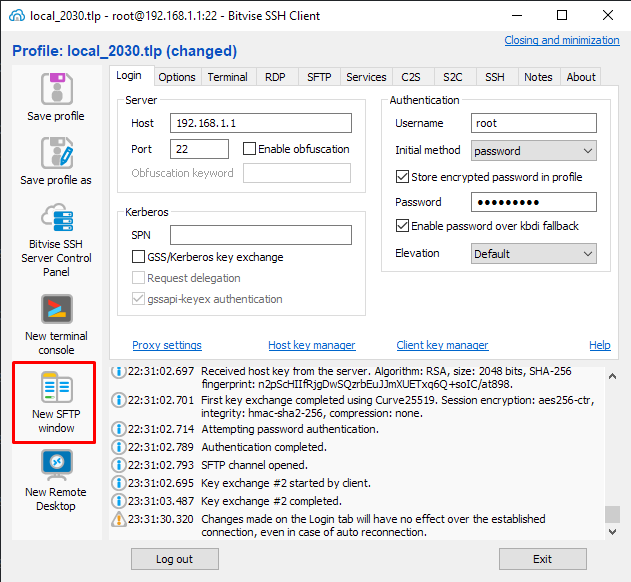Enable obfuscation checkbox
Screen dimensions: 631x582
coord(249,149)
